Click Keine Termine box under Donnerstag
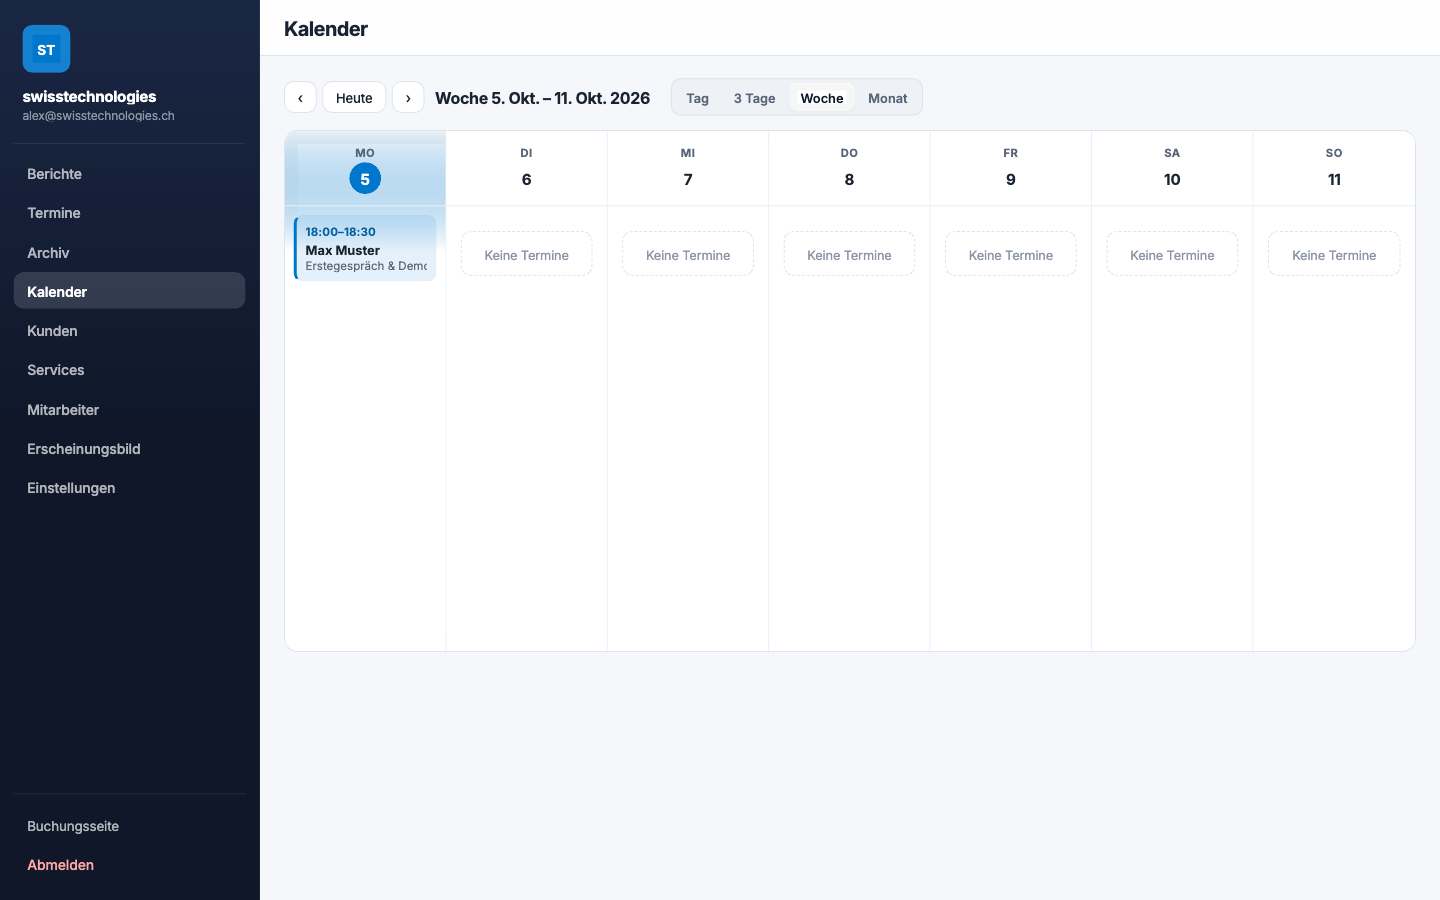1440x900 pixels. point(849,254)
